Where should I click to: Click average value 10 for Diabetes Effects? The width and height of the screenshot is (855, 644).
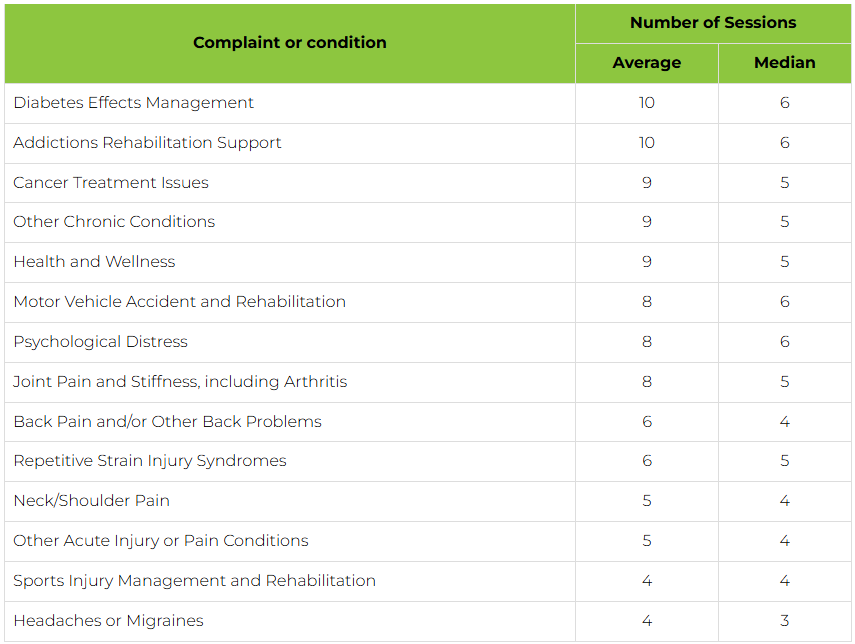tap(647, 103)
